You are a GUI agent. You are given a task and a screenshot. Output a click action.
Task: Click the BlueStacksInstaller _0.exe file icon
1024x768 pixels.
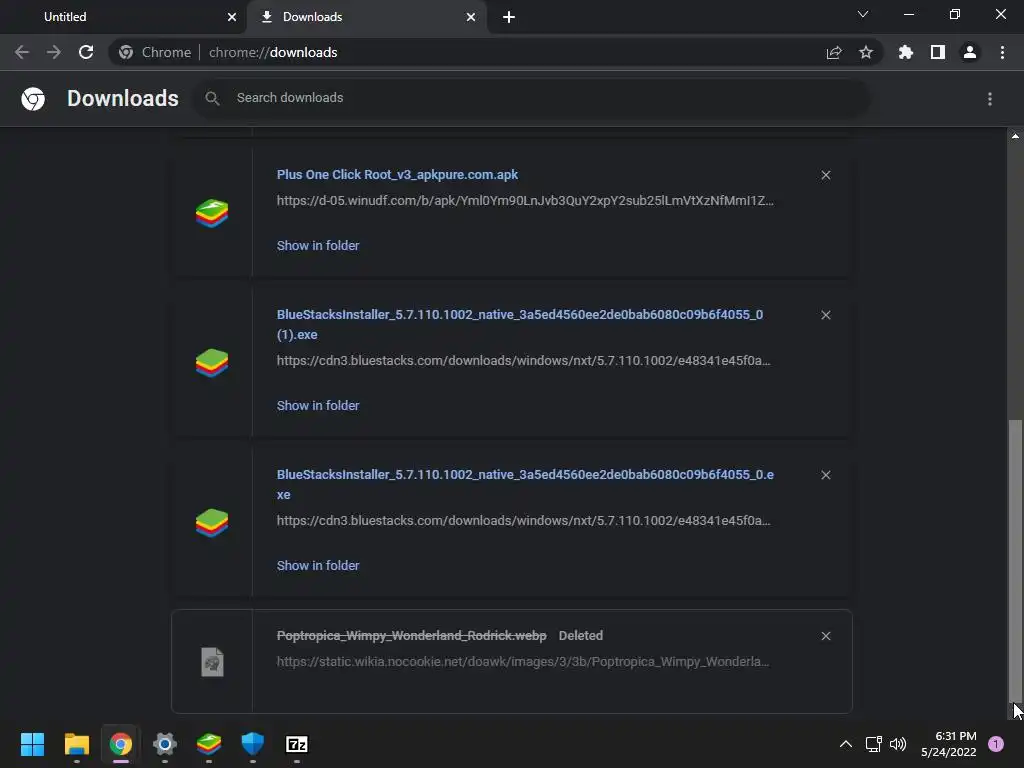pos(212,523)
